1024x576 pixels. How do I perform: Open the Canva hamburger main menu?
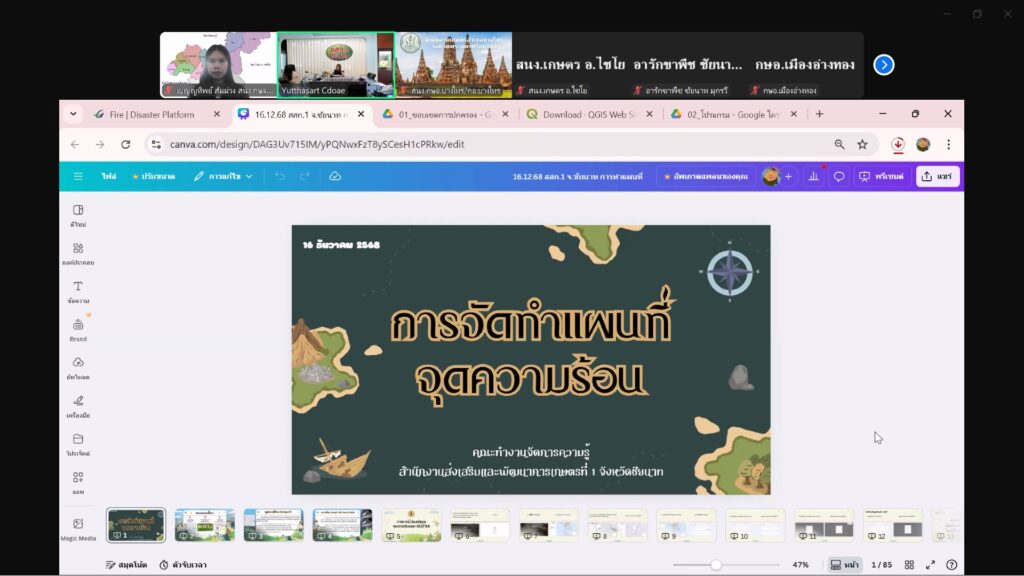tap(78, 176)
